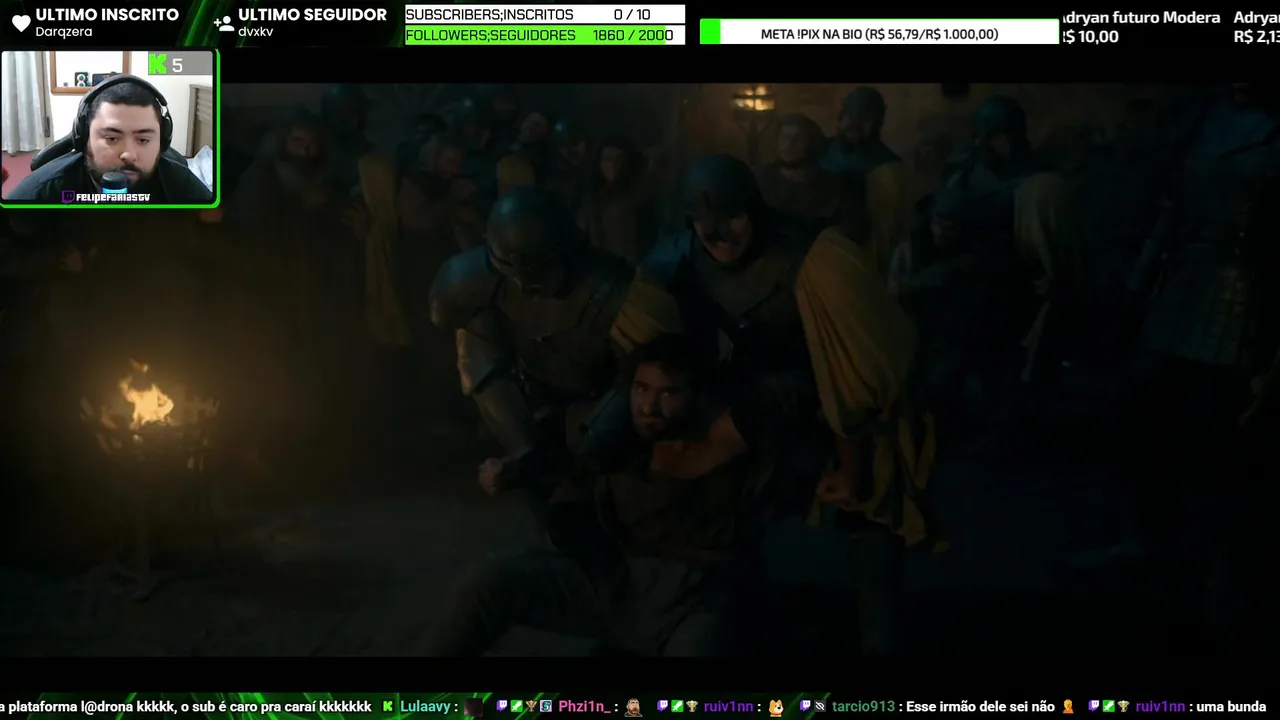This screenshot has width=1280, height=720.
Task: Click the Kick badge before Lulaavy
Action: [x=388, y=706]
